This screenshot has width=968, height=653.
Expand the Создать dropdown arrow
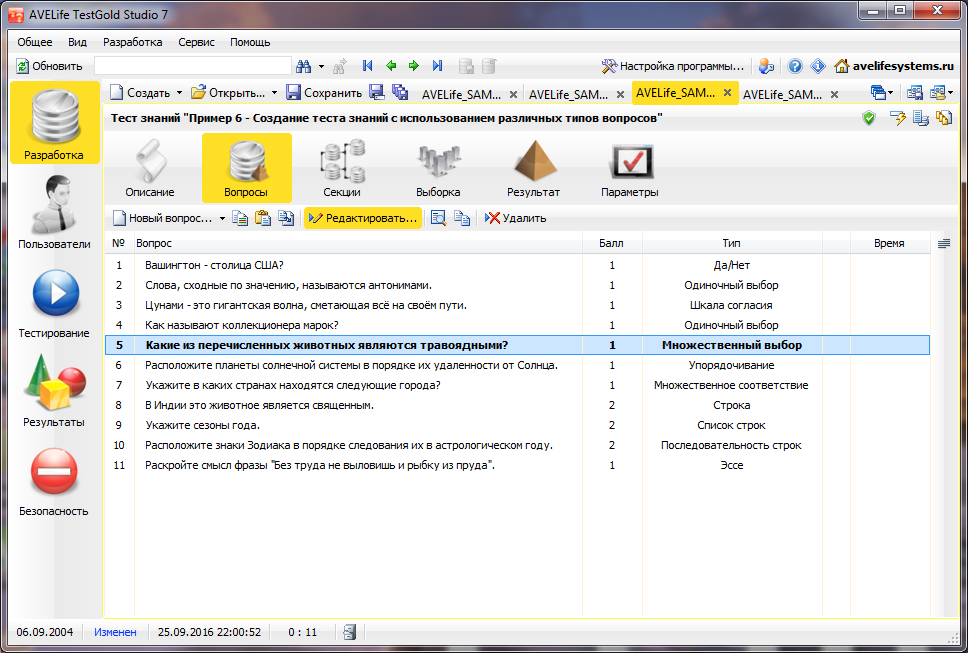click(x=180, y=93)
